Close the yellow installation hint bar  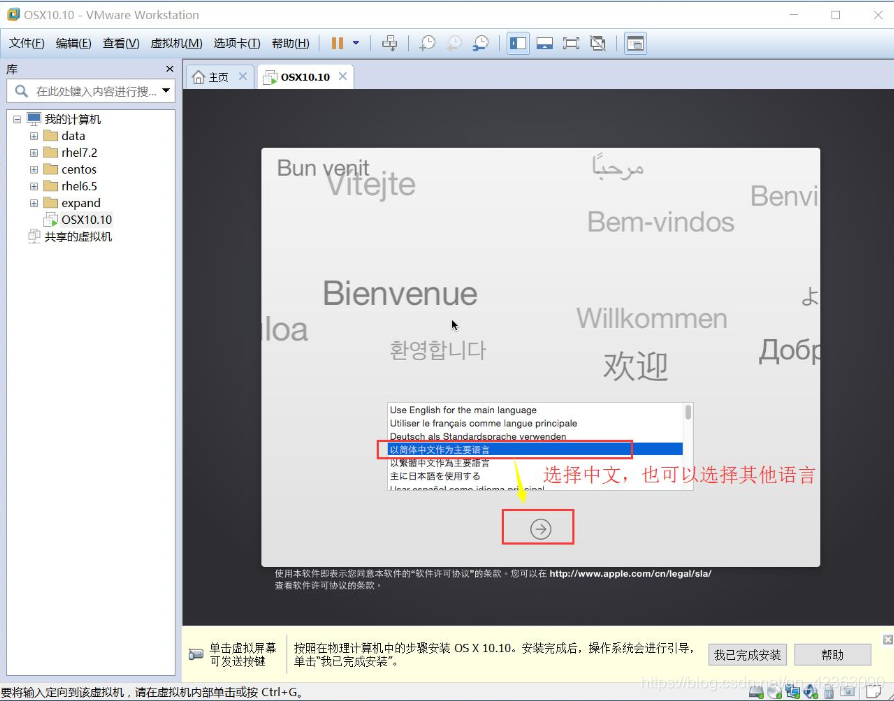(x=888, y=640)
